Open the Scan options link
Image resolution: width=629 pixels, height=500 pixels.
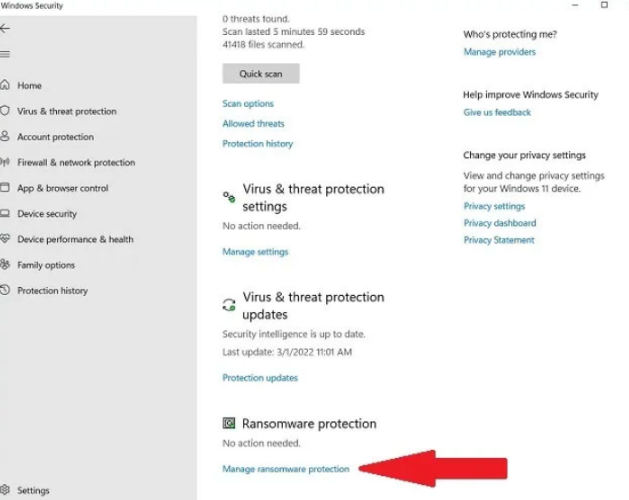(248, 104)
